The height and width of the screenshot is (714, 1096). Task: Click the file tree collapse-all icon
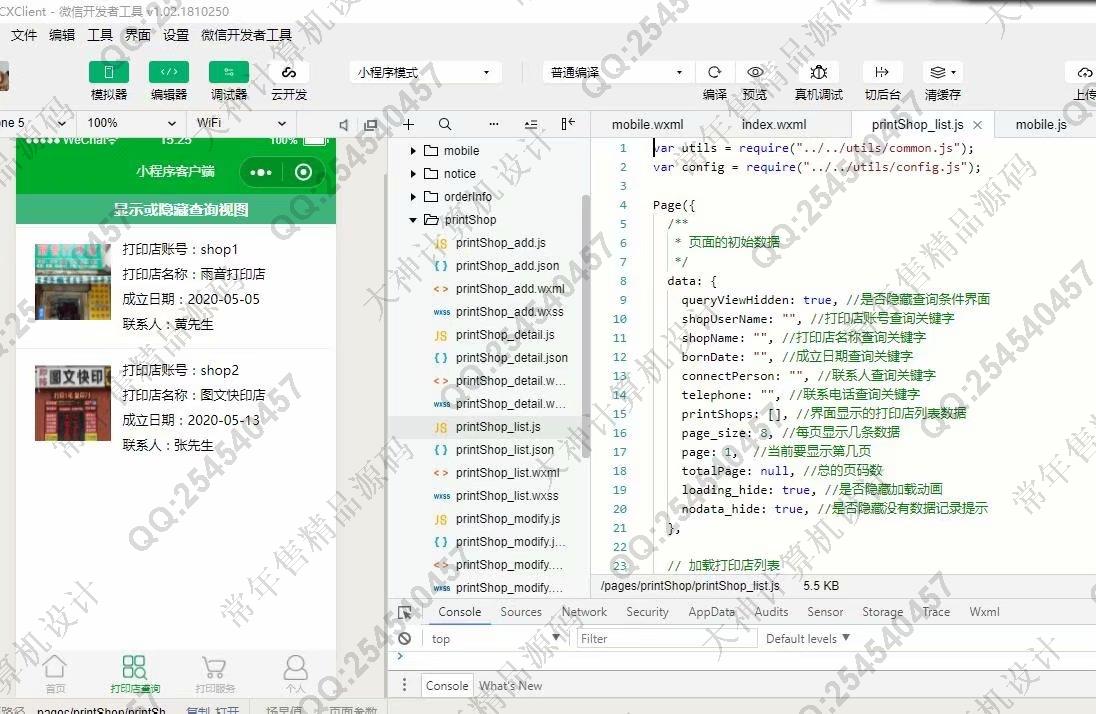[531, 124]
